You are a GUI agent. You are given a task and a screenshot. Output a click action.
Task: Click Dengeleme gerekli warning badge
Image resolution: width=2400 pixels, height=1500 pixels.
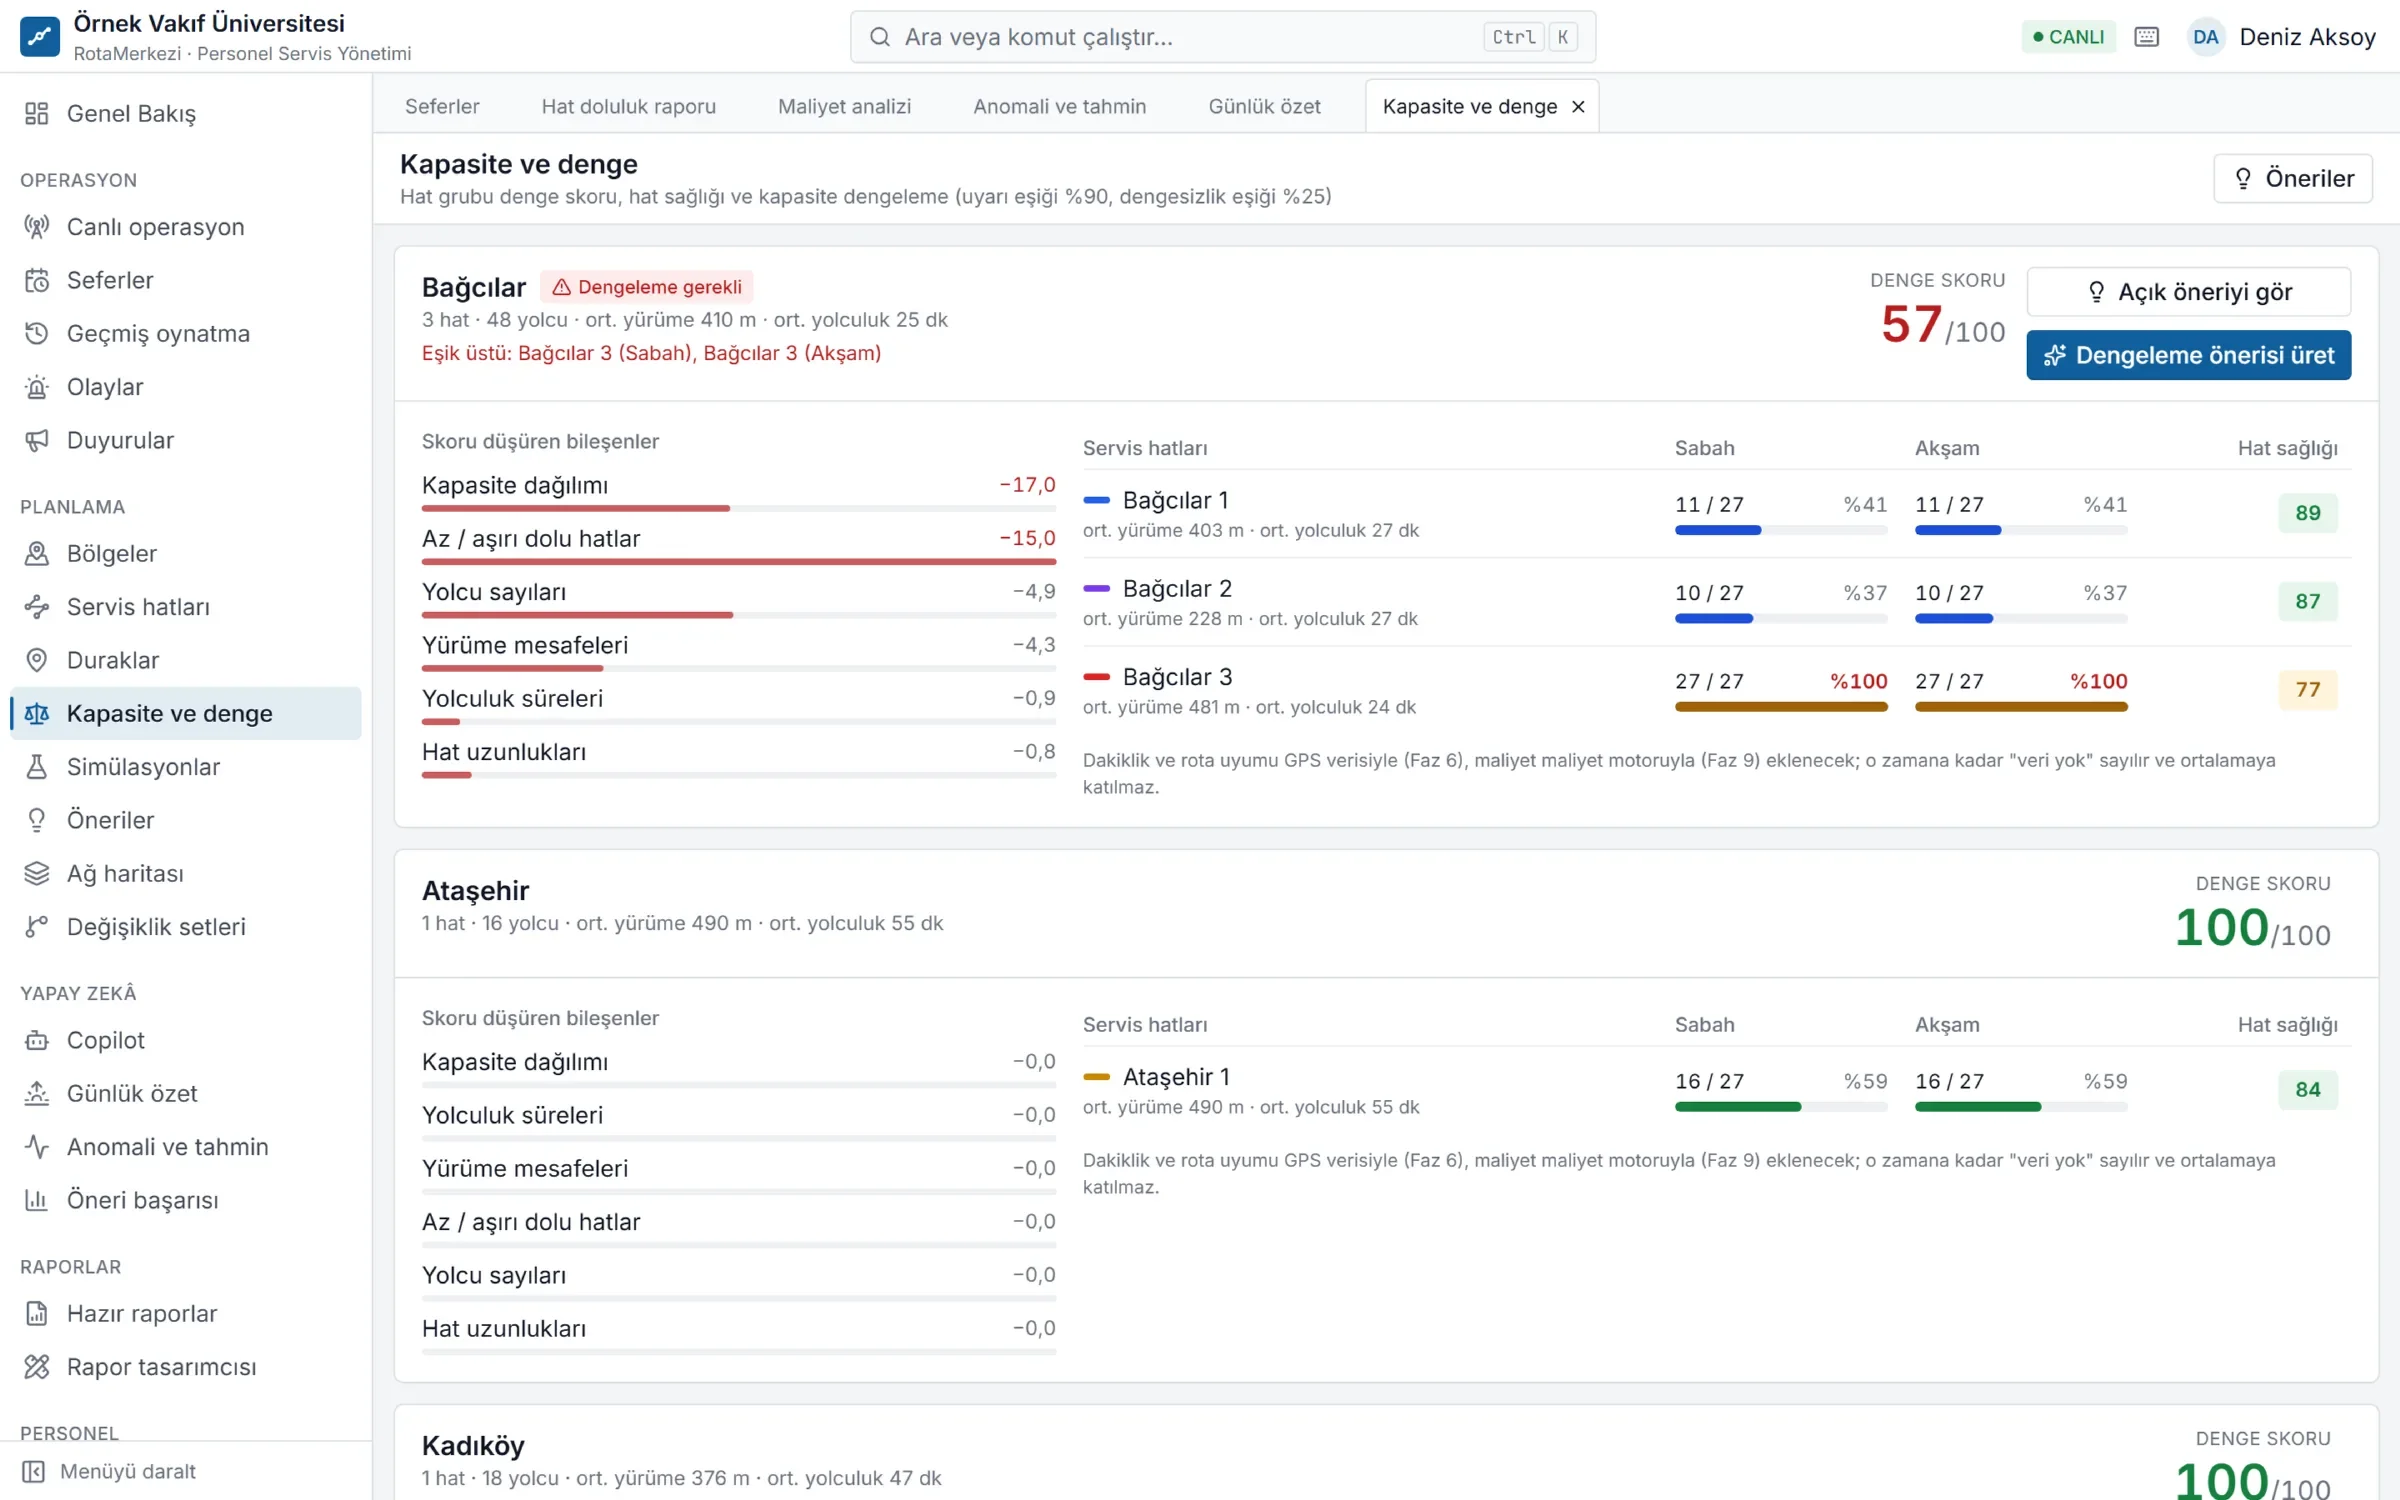click(x=647, y=287)
